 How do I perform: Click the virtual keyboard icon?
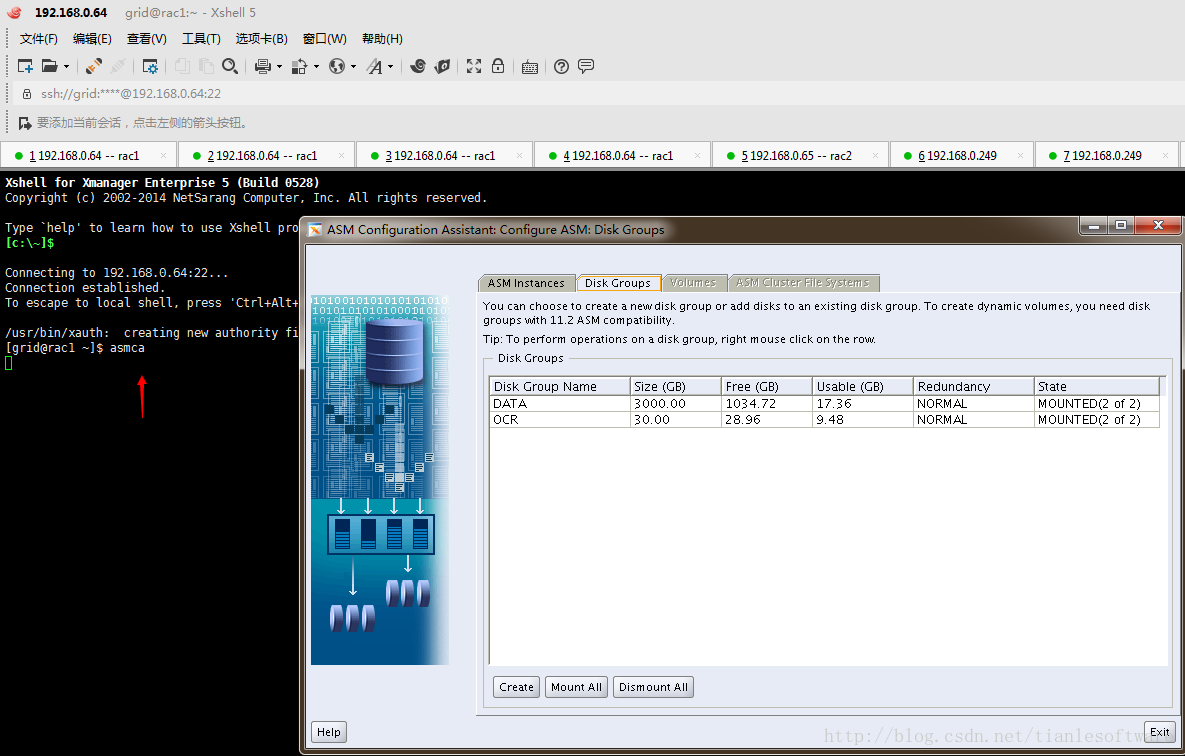(530, 67)
